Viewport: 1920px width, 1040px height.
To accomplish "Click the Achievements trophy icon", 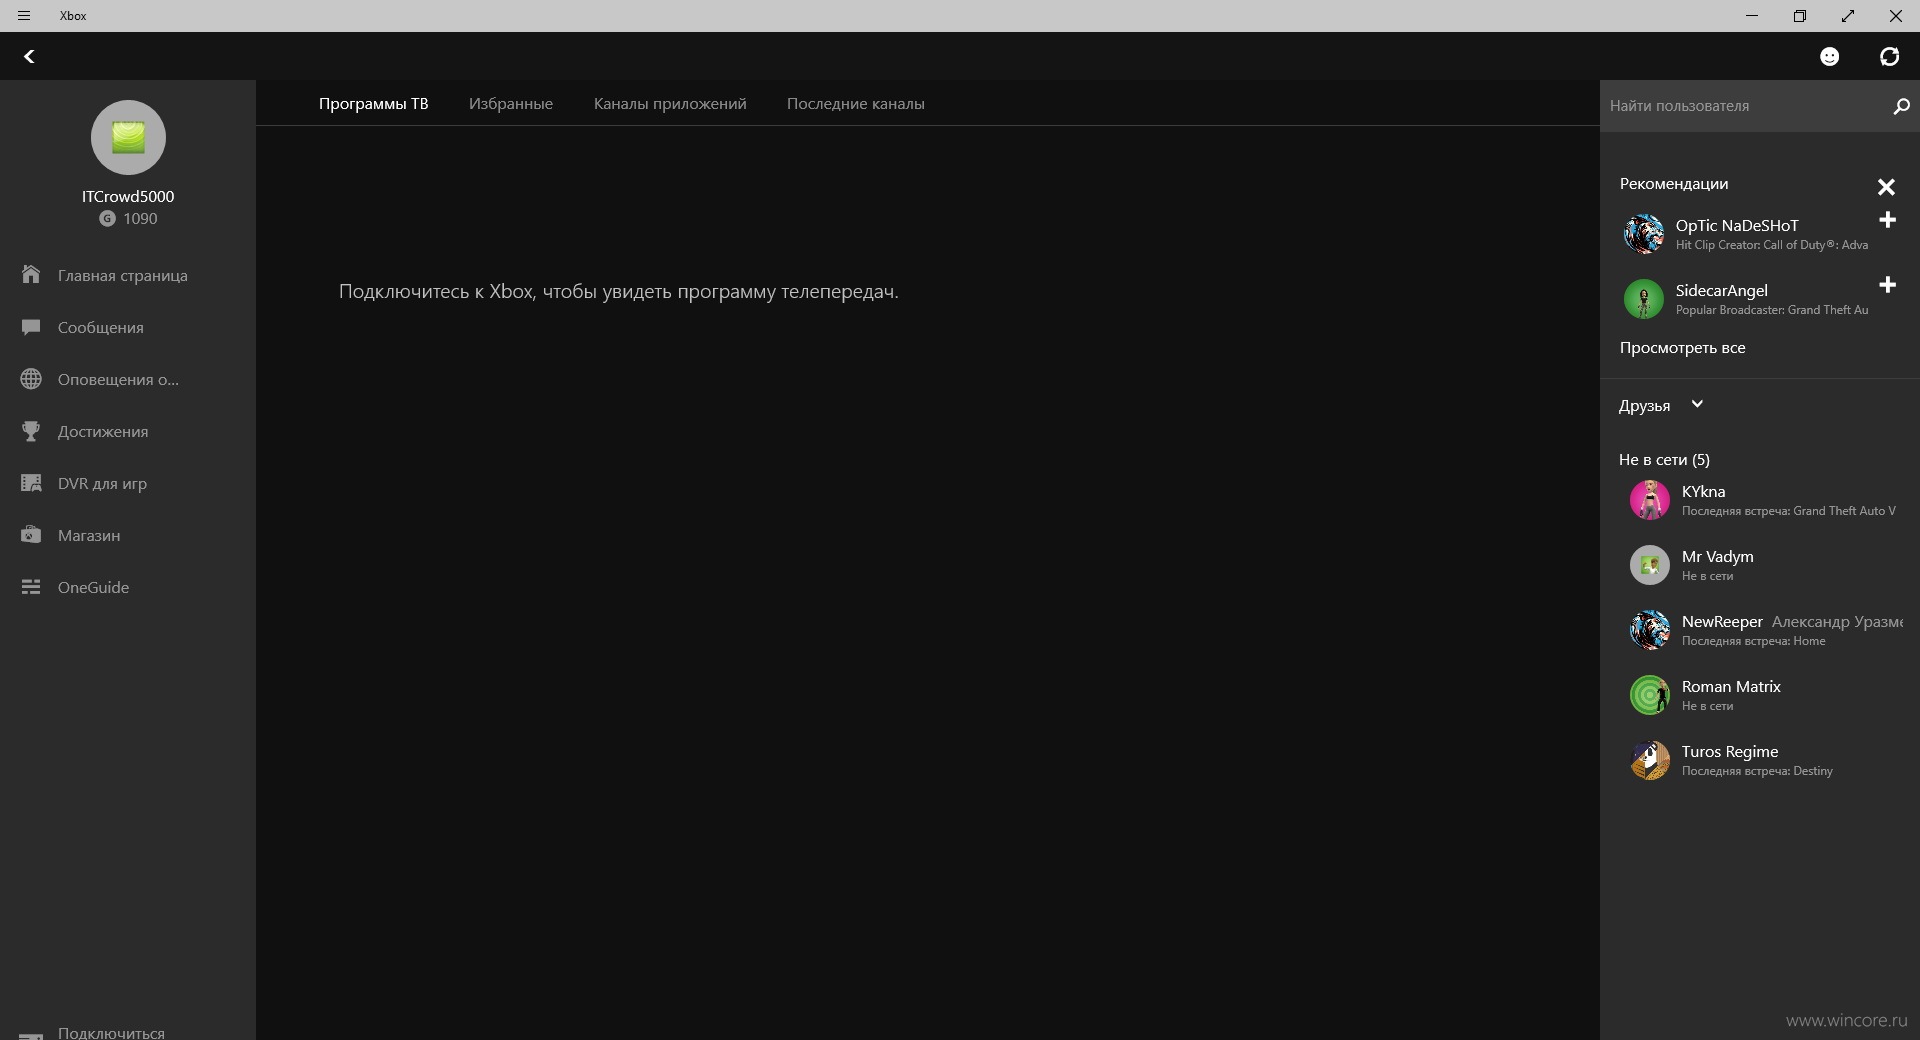I will [x=31, y=431].
